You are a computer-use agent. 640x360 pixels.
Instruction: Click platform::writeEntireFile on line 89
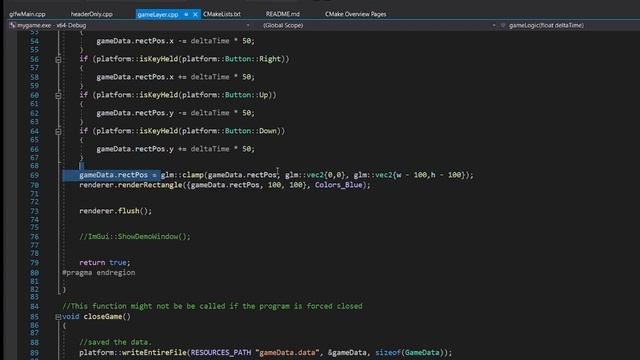[x=133, y=353]
